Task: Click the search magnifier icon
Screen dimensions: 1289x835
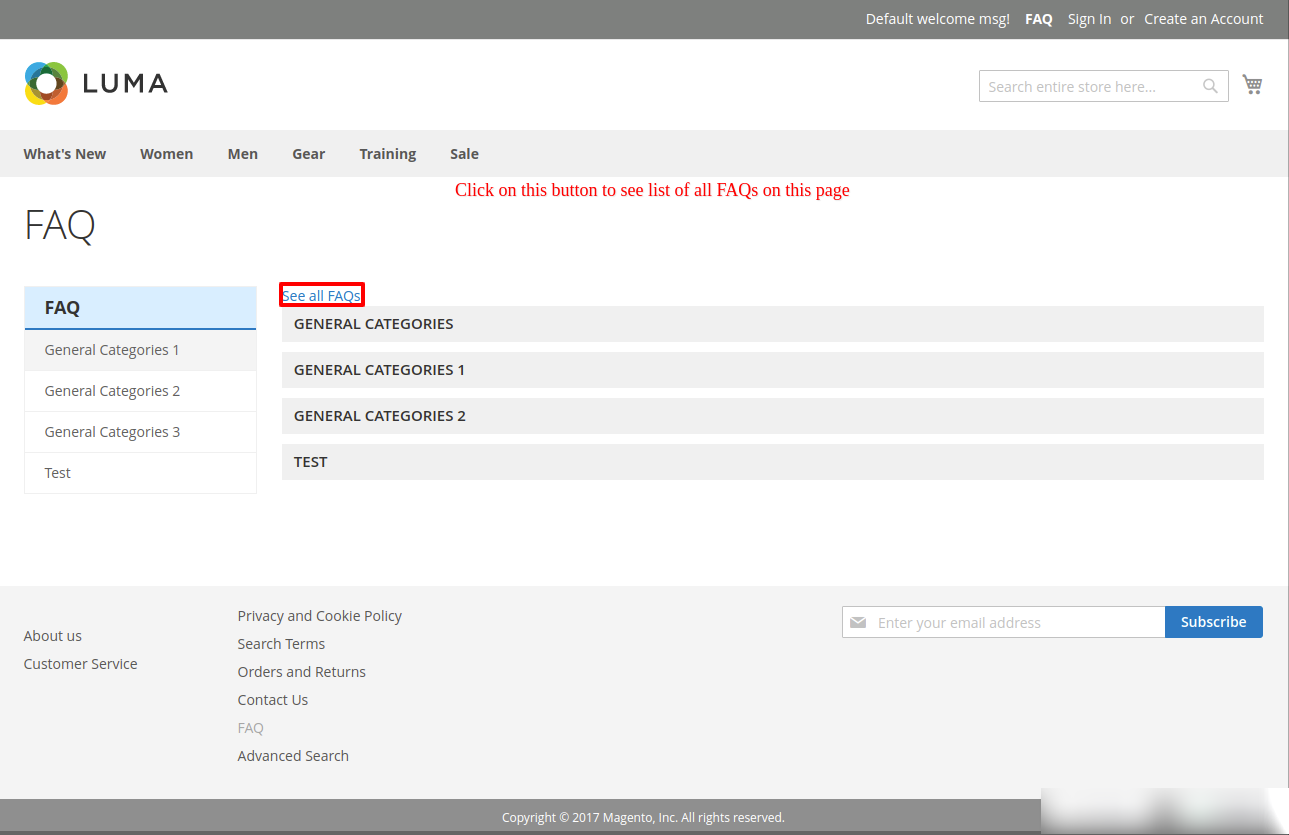Action: (x=1210, y=87)
